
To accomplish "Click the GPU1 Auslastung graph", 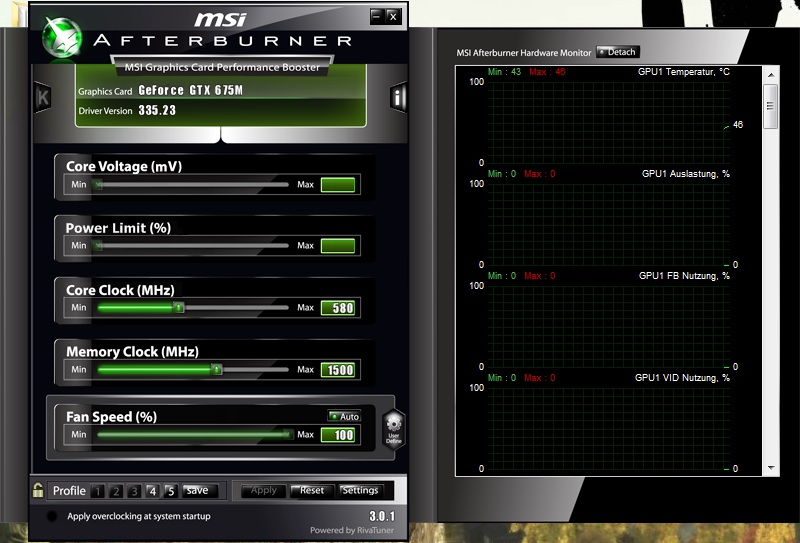I will click(609, 225).
